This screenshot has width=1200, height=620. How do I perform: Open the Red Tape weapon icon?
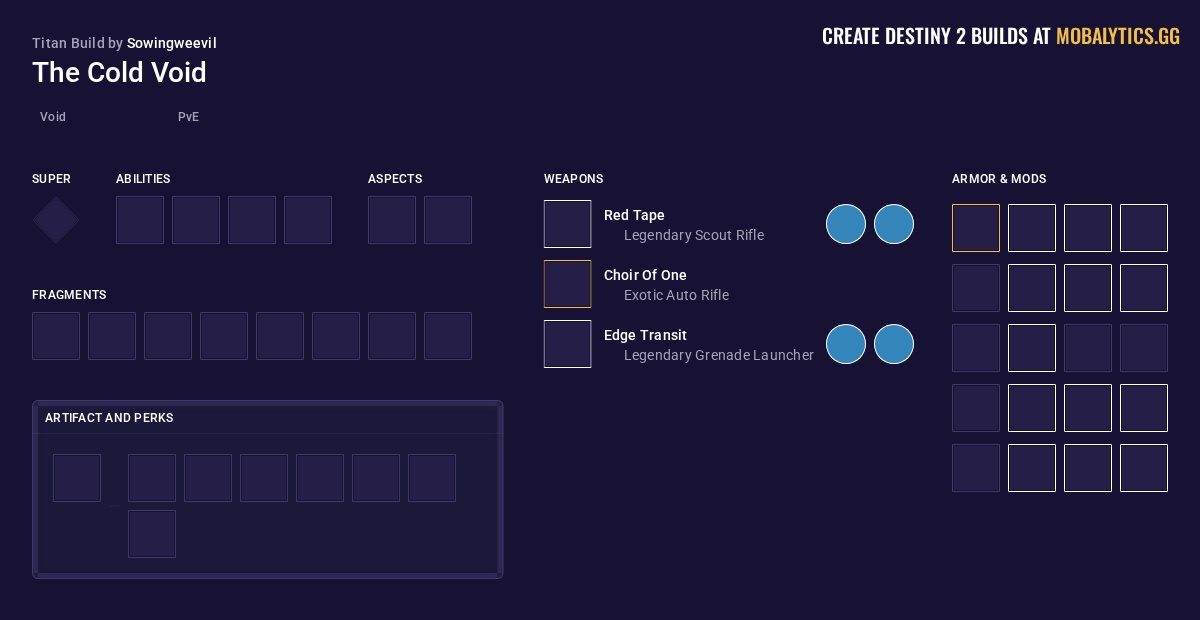[568, 224]
